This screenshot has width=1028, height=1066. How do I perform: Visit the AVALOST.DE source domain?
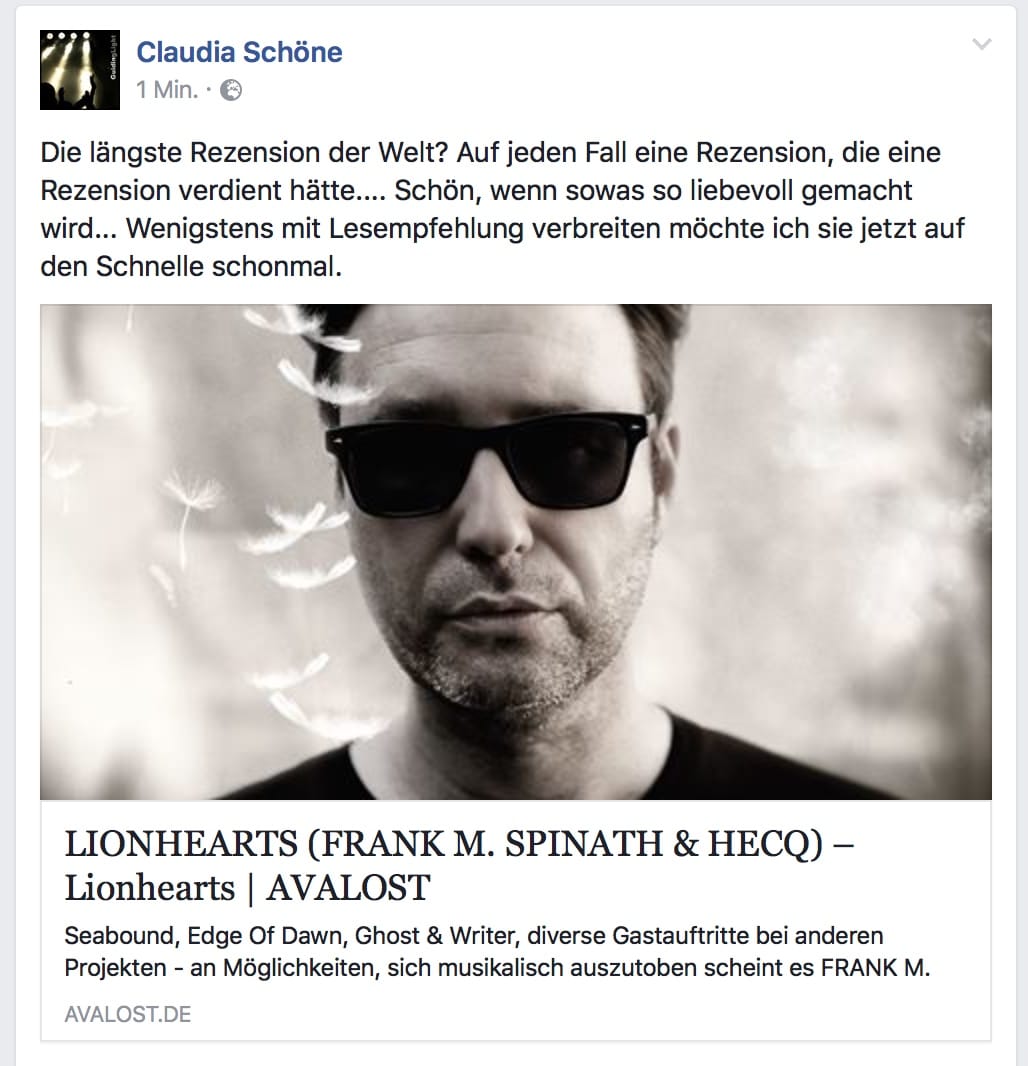128,1014
